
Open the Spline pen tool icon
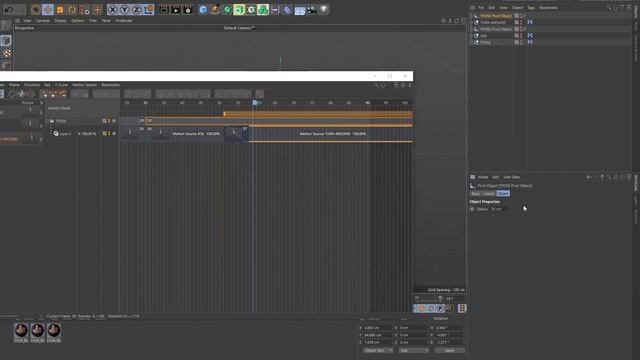[215, 9]
